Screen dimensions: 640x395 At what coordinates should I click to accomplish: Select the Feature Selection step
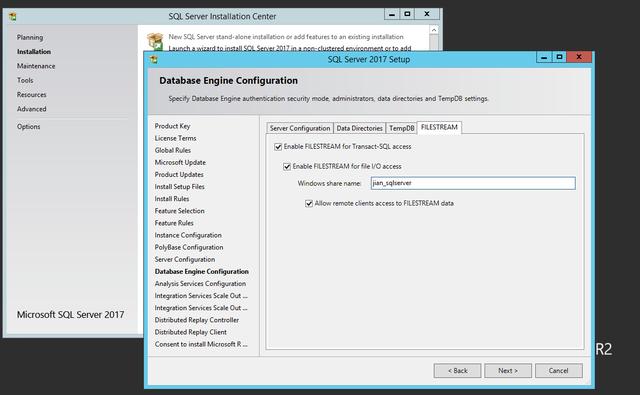click(x=180, y=211)
